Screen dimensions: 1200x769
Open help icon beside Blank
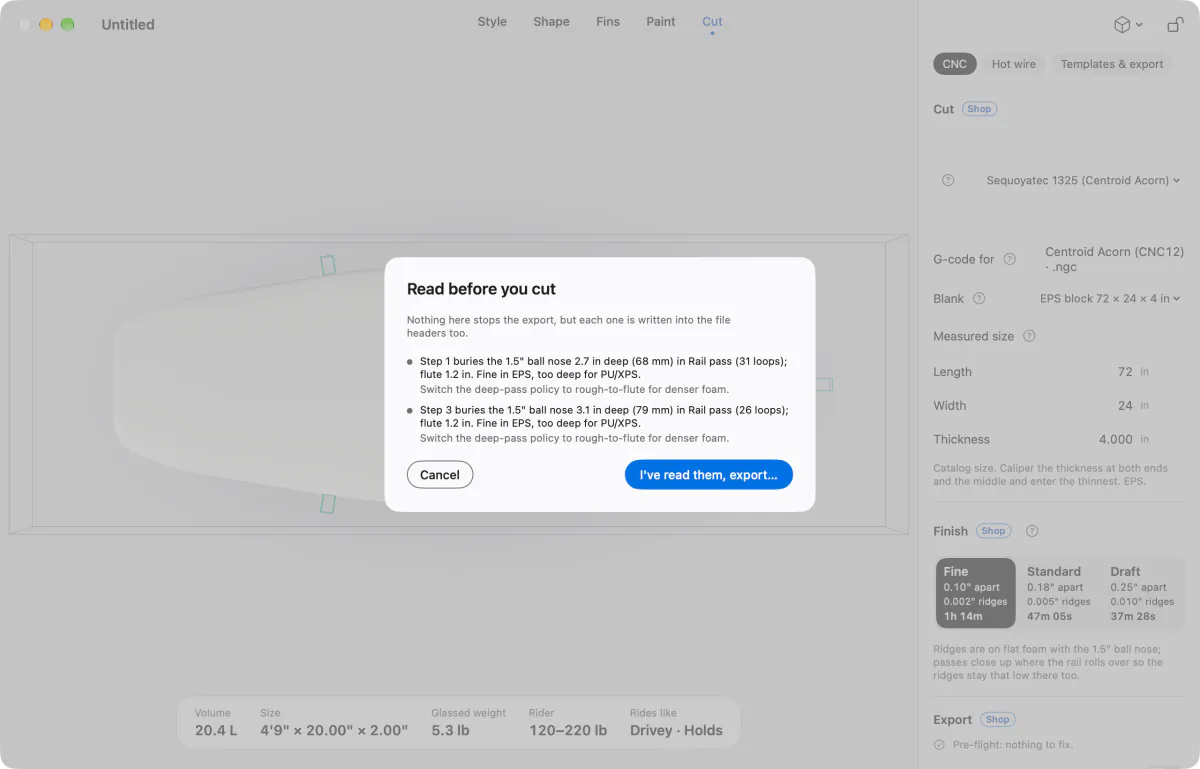[979, 298]
